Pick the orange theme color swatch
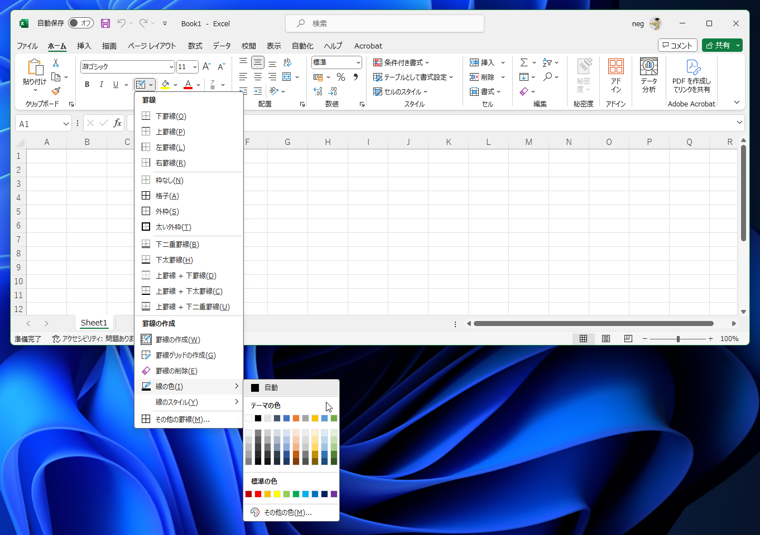760x535 pixels. pyautogui.click(x=296, y=418)
